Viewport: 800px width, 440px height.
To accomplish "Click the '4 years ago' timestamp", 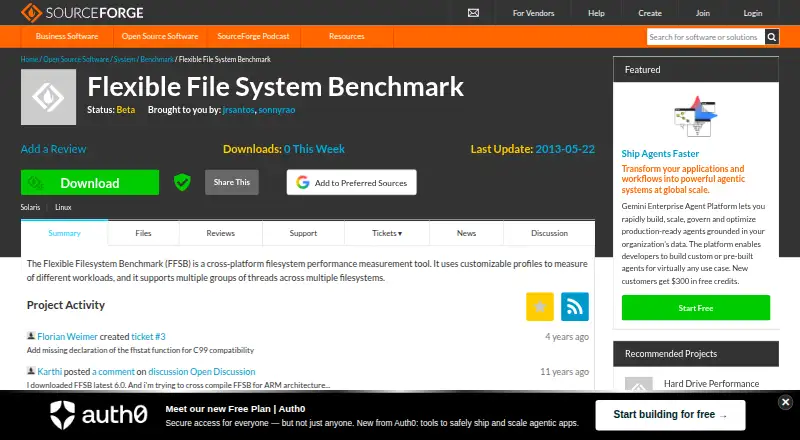I will pos(567,336).
